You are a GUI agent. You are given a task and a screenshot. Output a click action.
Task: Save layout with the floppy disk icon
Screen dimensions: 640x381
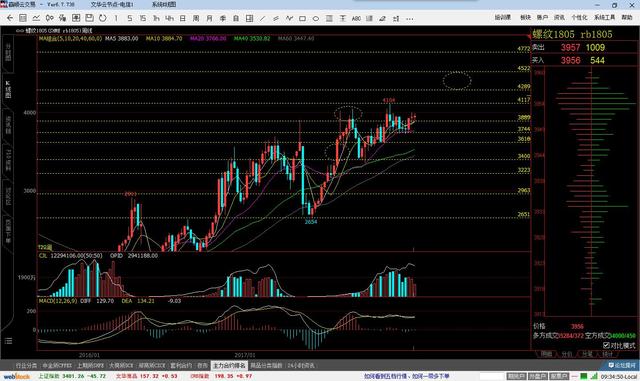coord(89,18)
